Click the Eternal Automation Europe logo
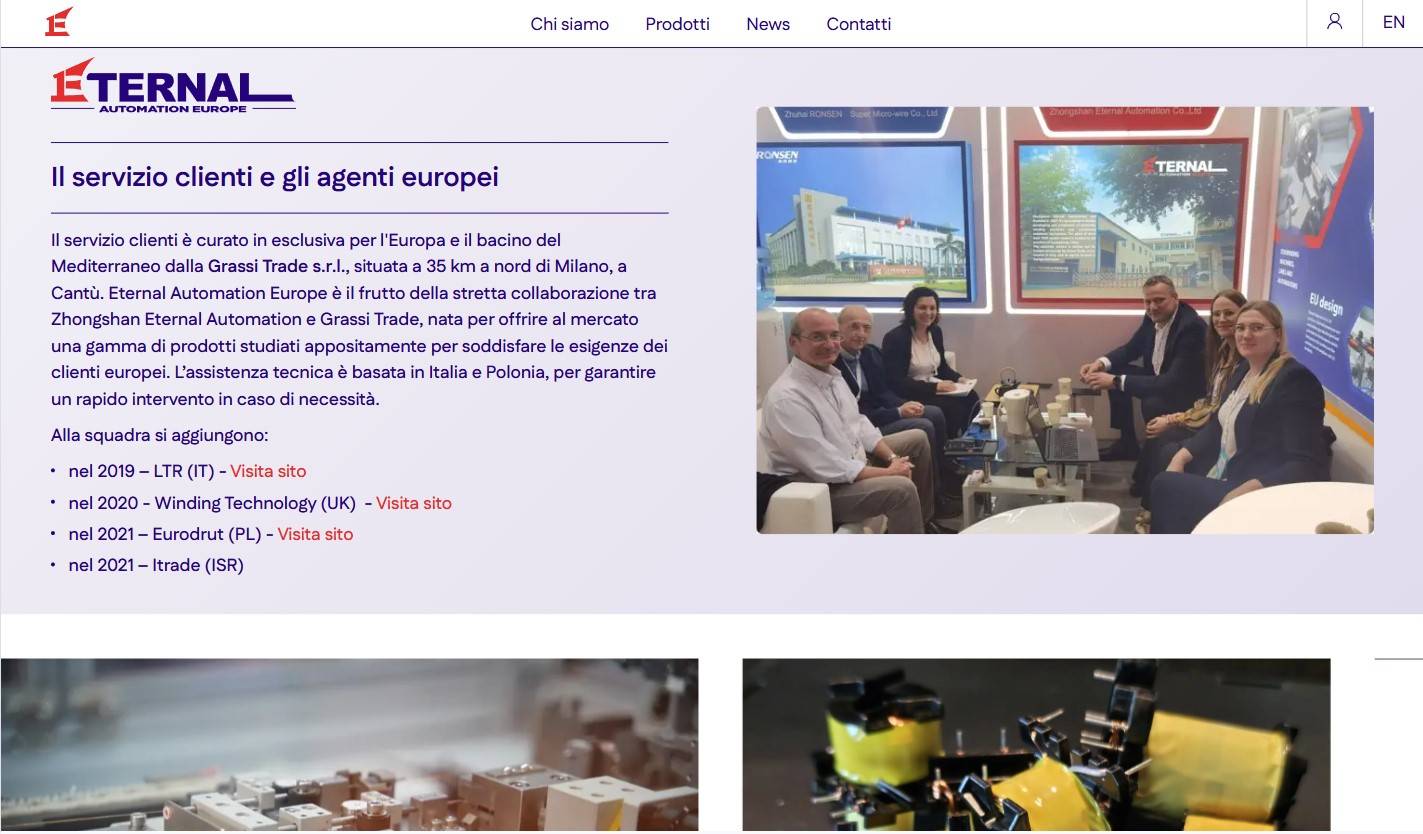This screenshot has height=834, width=1423. coord(173,86)
